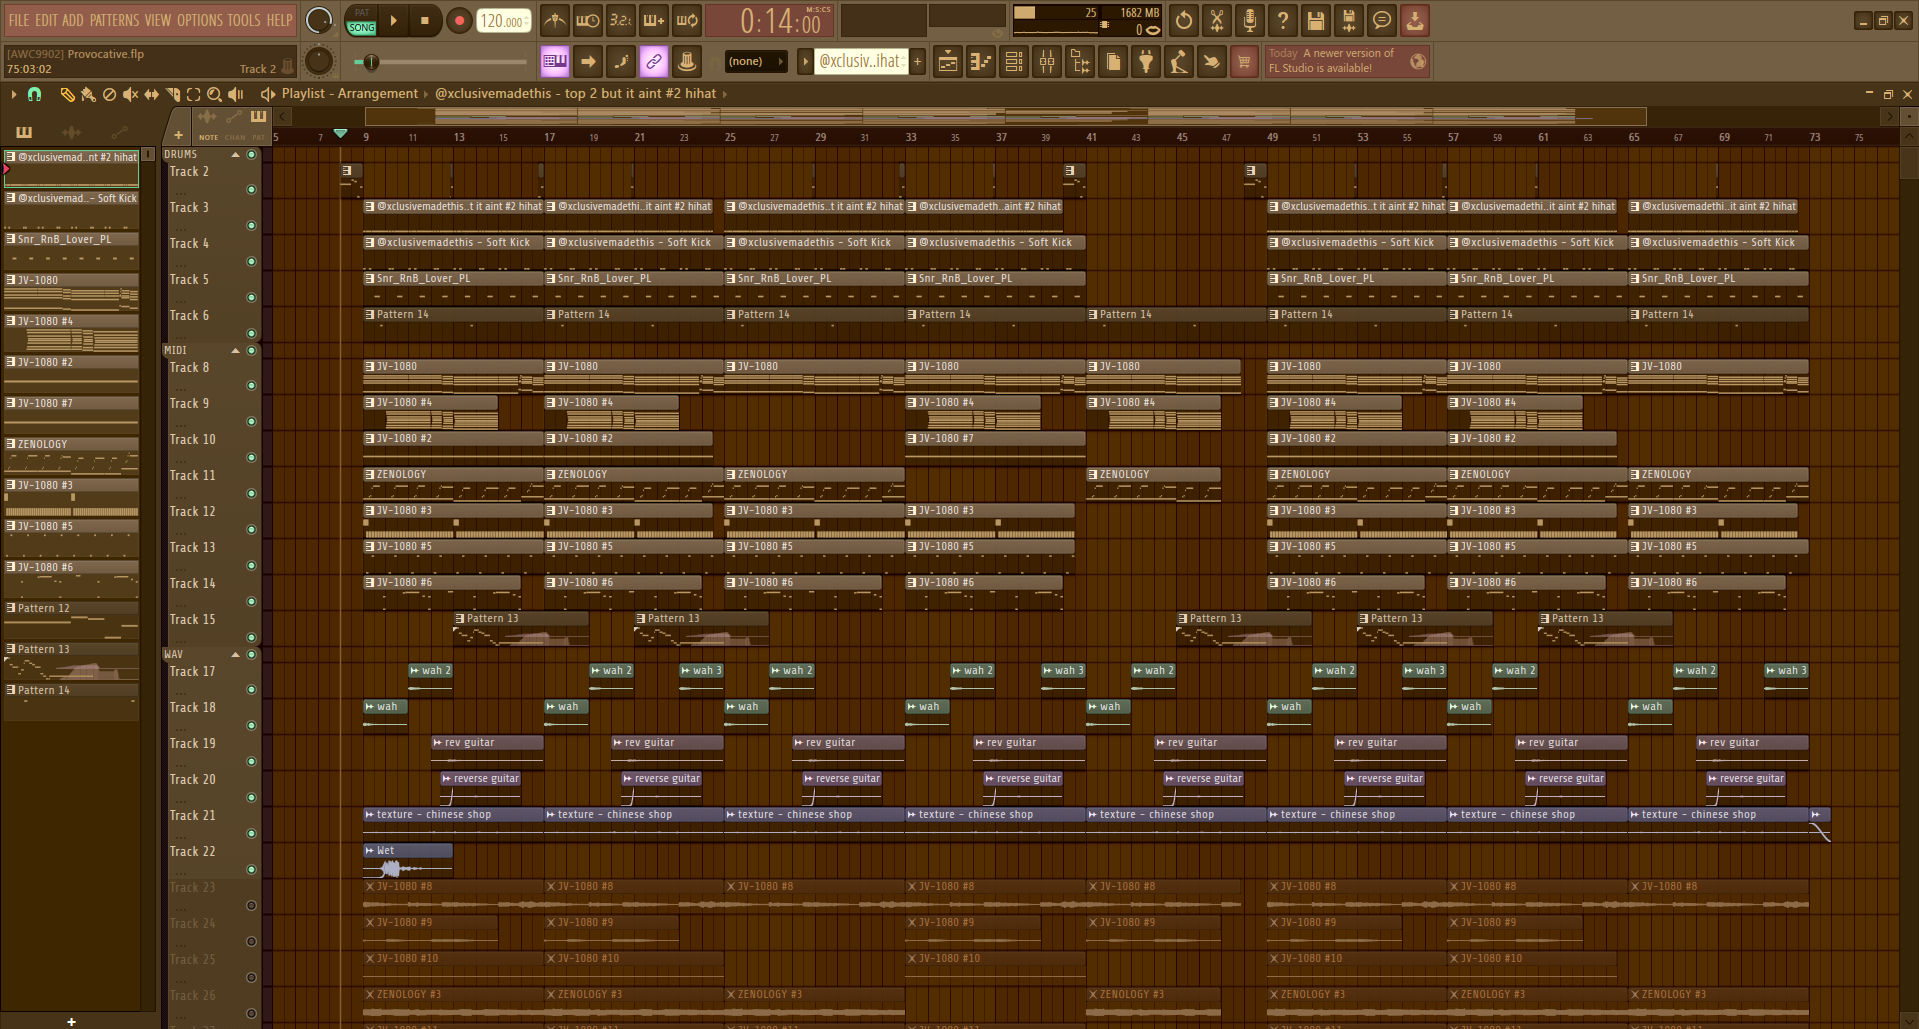
Task: Toggle the metronome icon
Action: [x=555, y=20]
